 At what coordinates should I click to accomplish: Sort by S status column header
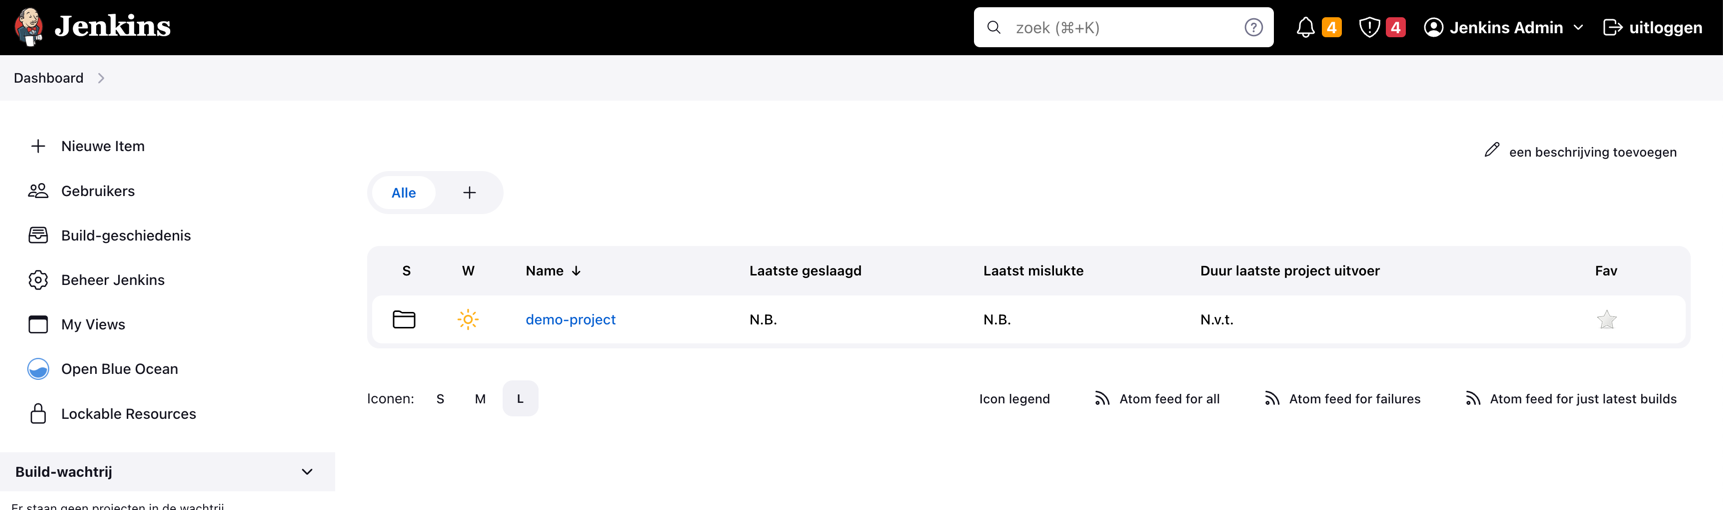click(406, 271)
